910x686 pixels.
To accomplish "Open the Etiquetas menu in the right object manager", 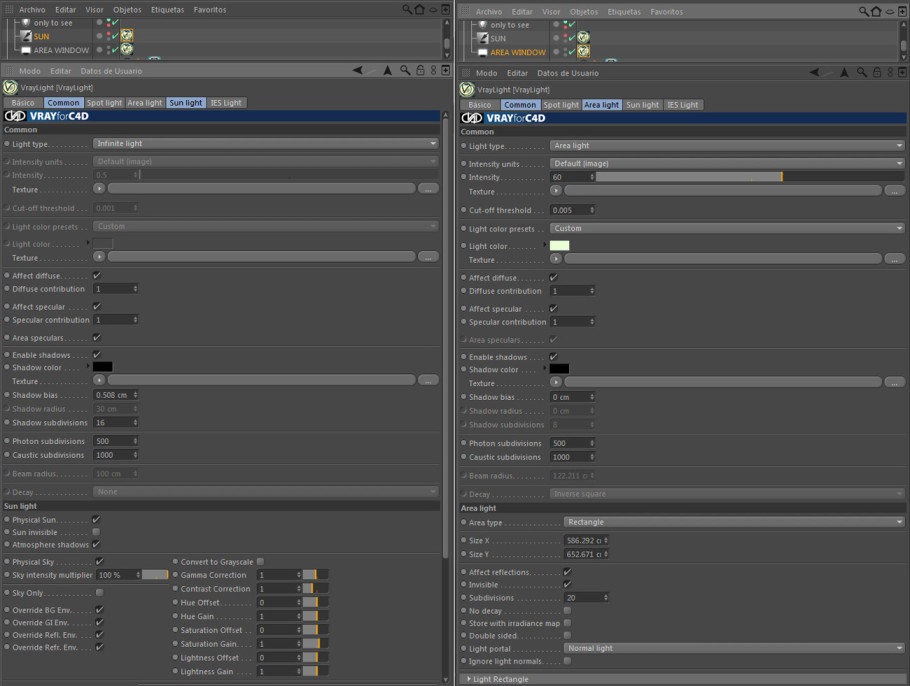I will click(x=624, y=12).
